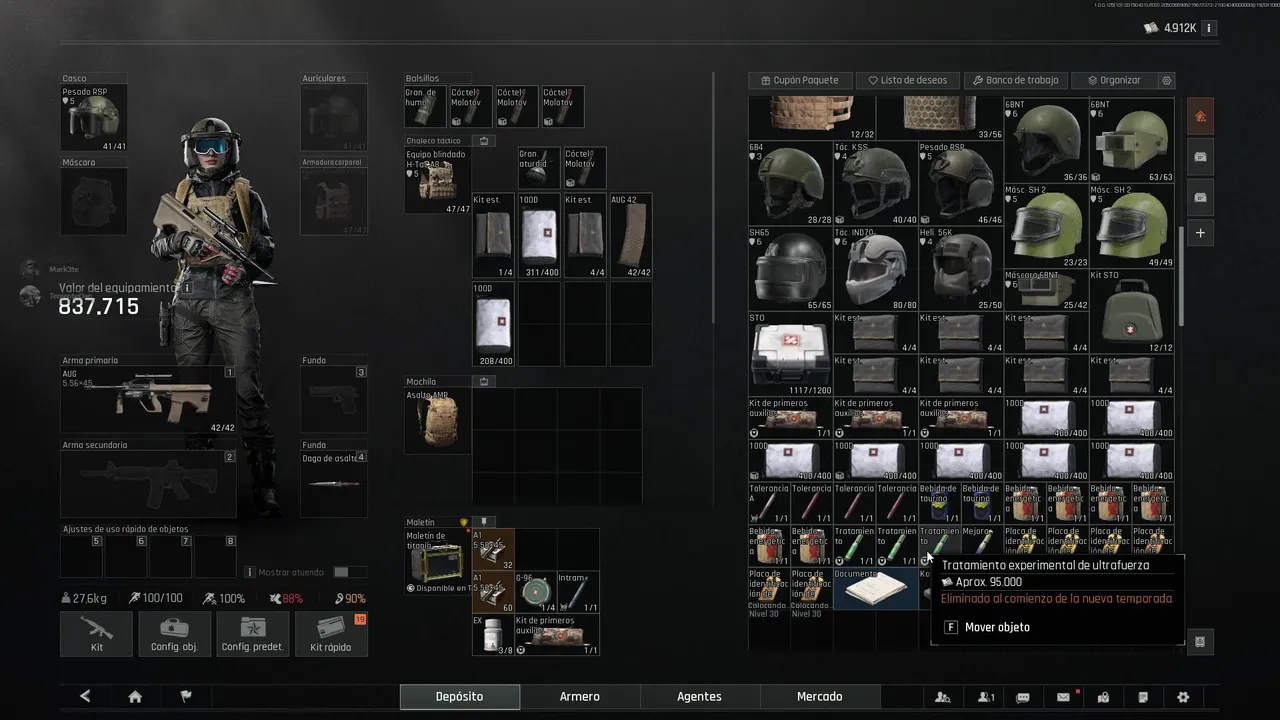Open Config. obj. button
This screenshot has width=1280, height=720.
[174, 634]
